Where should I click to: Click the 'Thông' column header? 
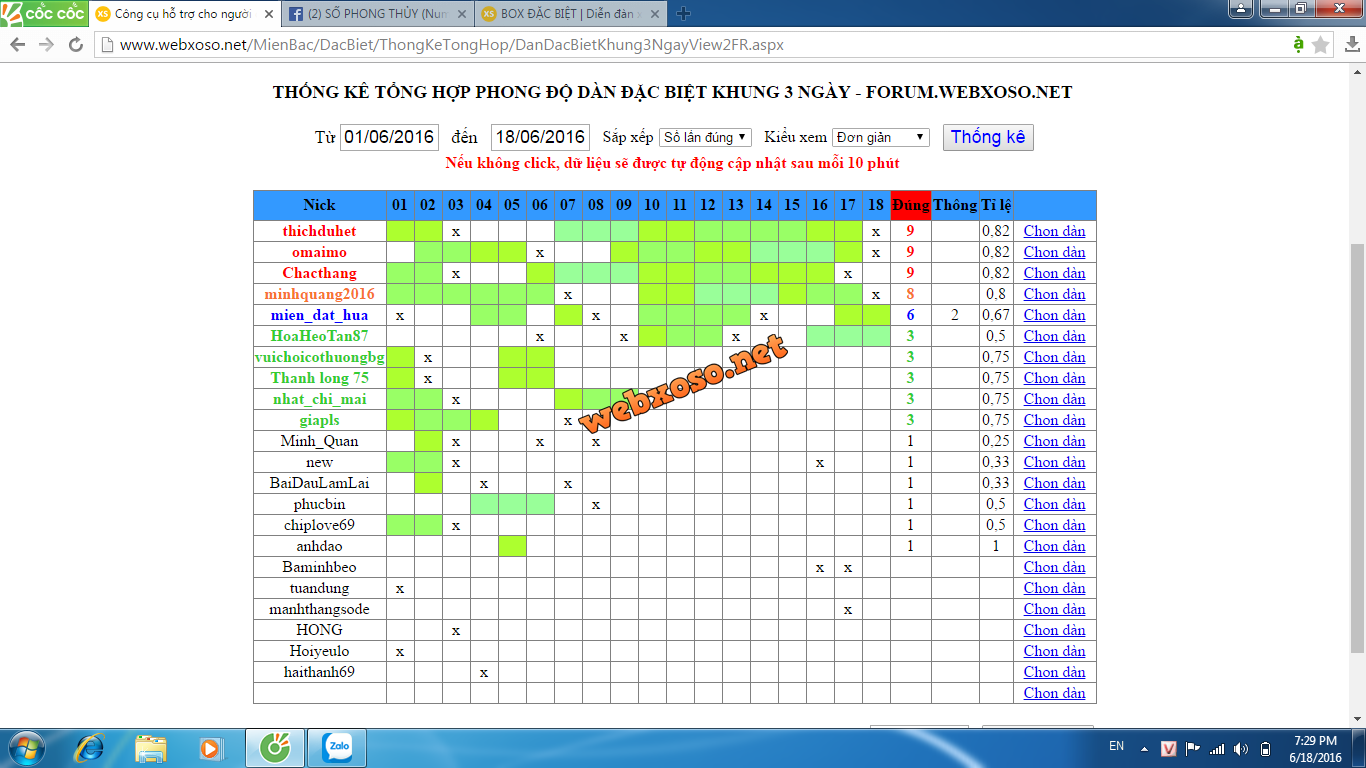coord(955,205)
